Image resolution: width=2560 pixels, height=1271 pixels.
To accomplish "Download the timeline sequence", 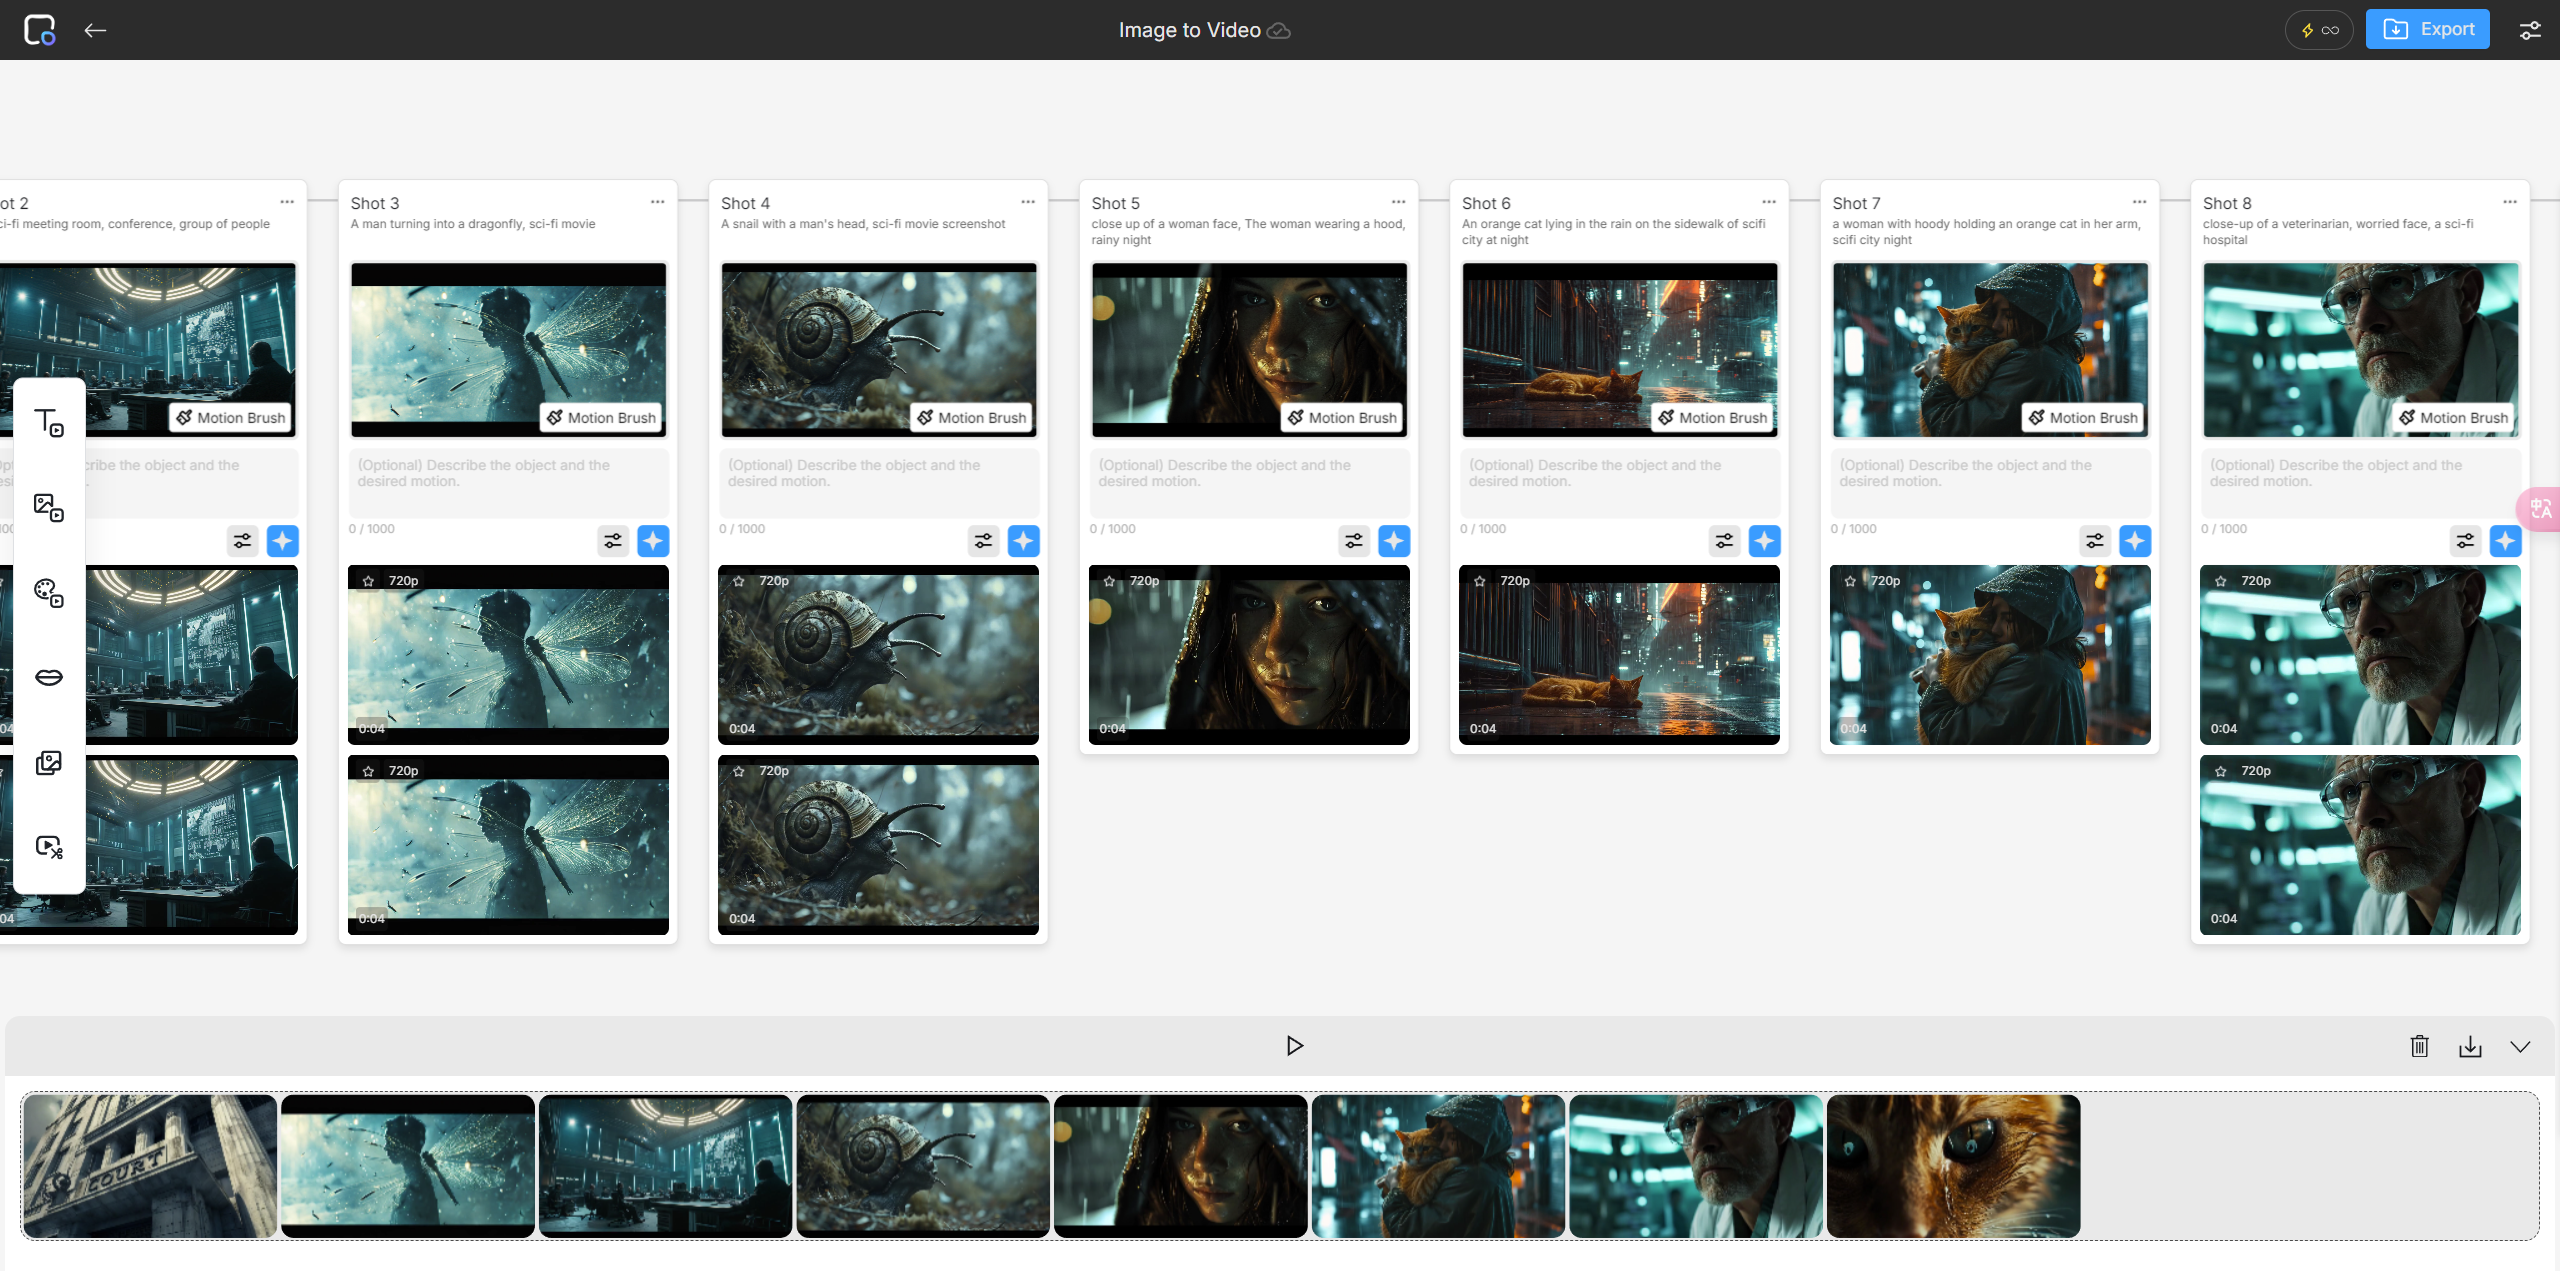I will pos(2470,1046).
